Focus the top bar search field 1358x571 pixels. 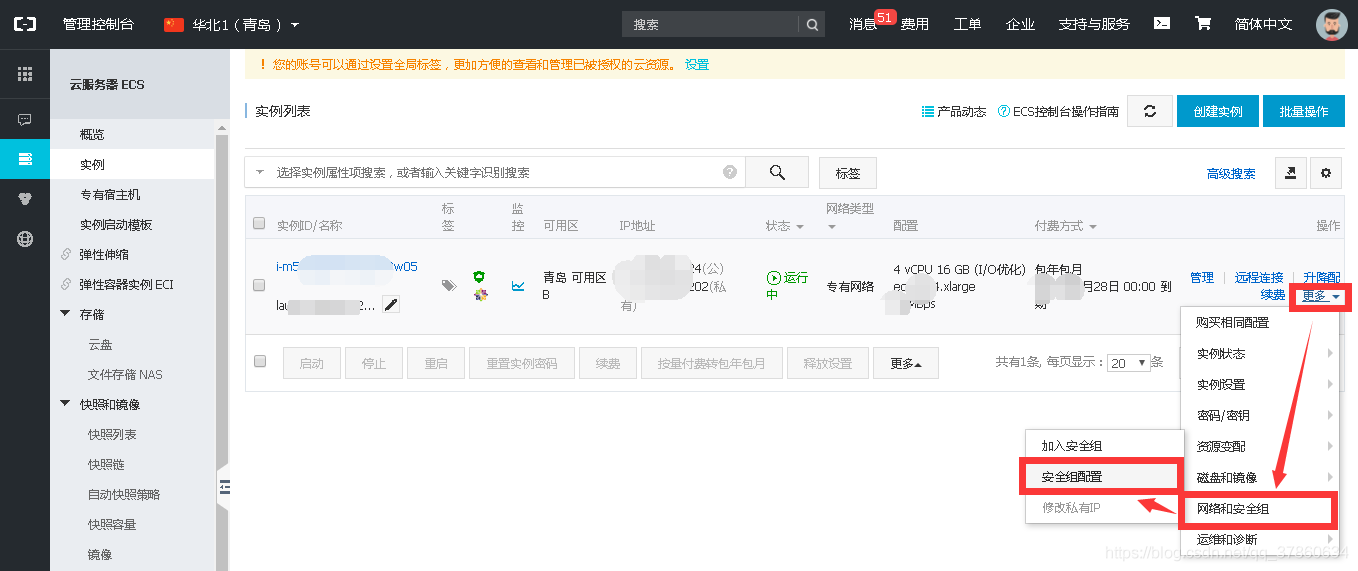coord(710,24)
